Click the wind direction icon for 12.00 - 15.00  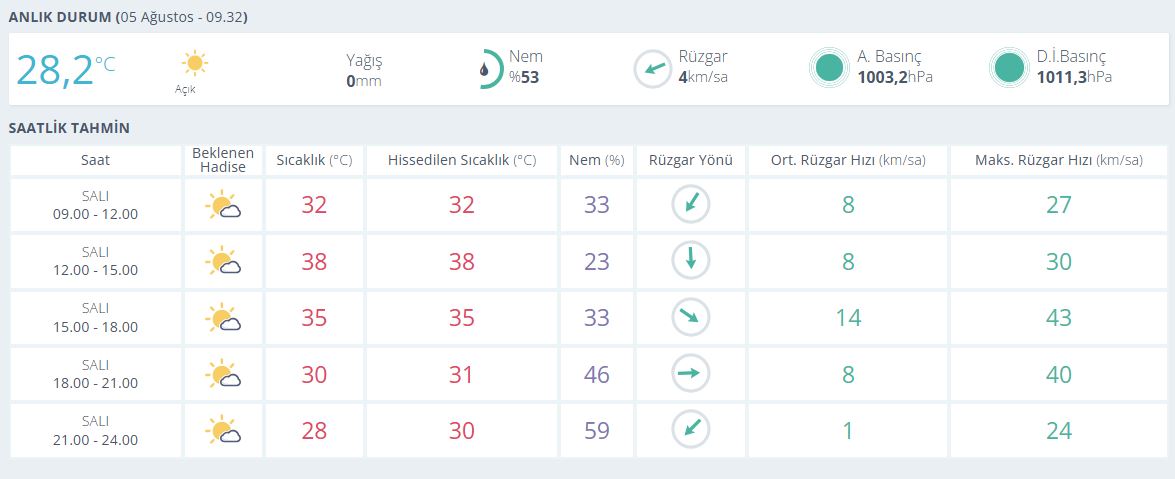[690, 261]
